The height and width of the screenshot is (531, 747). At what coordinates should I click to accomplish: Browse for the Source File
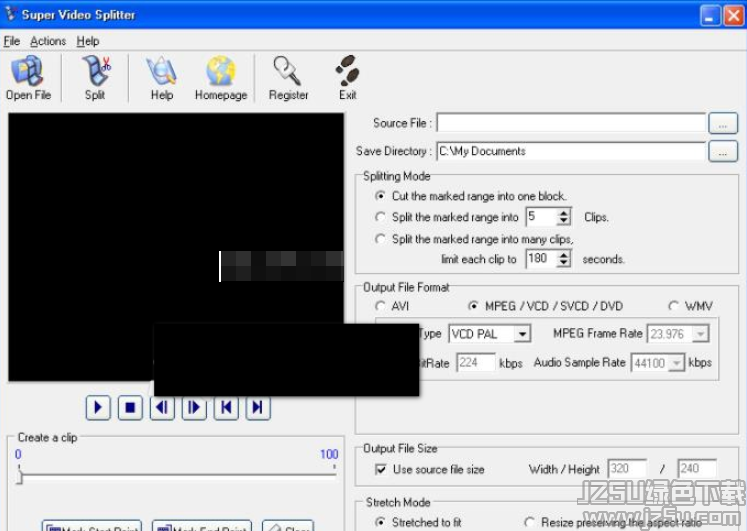(x=723, y=123)
